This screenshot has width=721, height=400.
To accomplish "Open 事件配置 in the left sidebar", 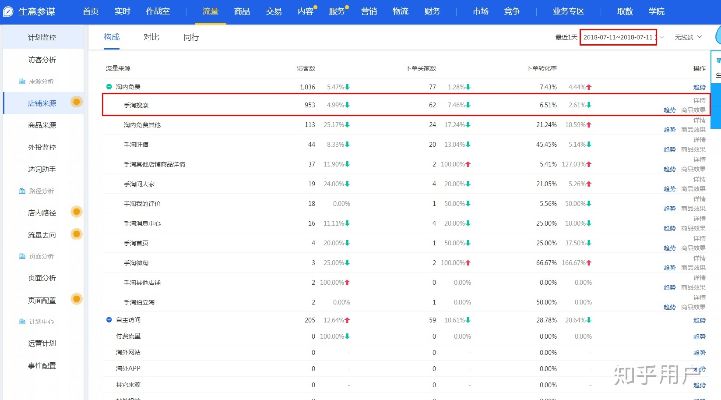I will click(42, 366).
